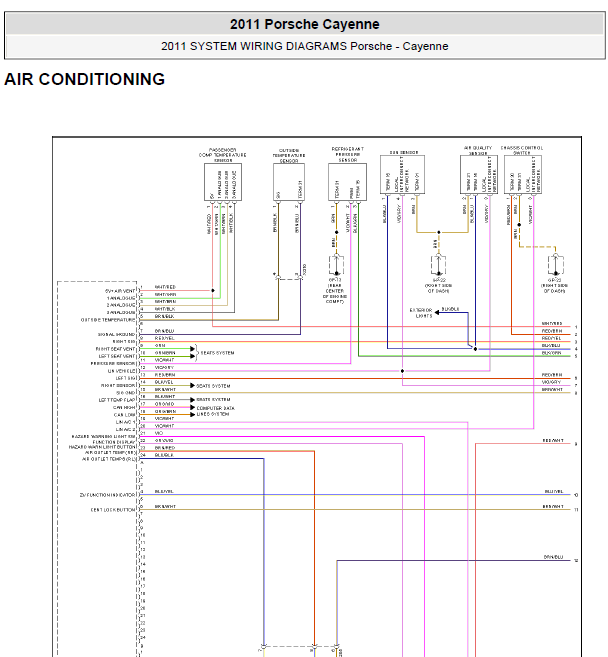
Task: Click the 'SIGNAL GROUND' pin label
Action: (116, 335)
